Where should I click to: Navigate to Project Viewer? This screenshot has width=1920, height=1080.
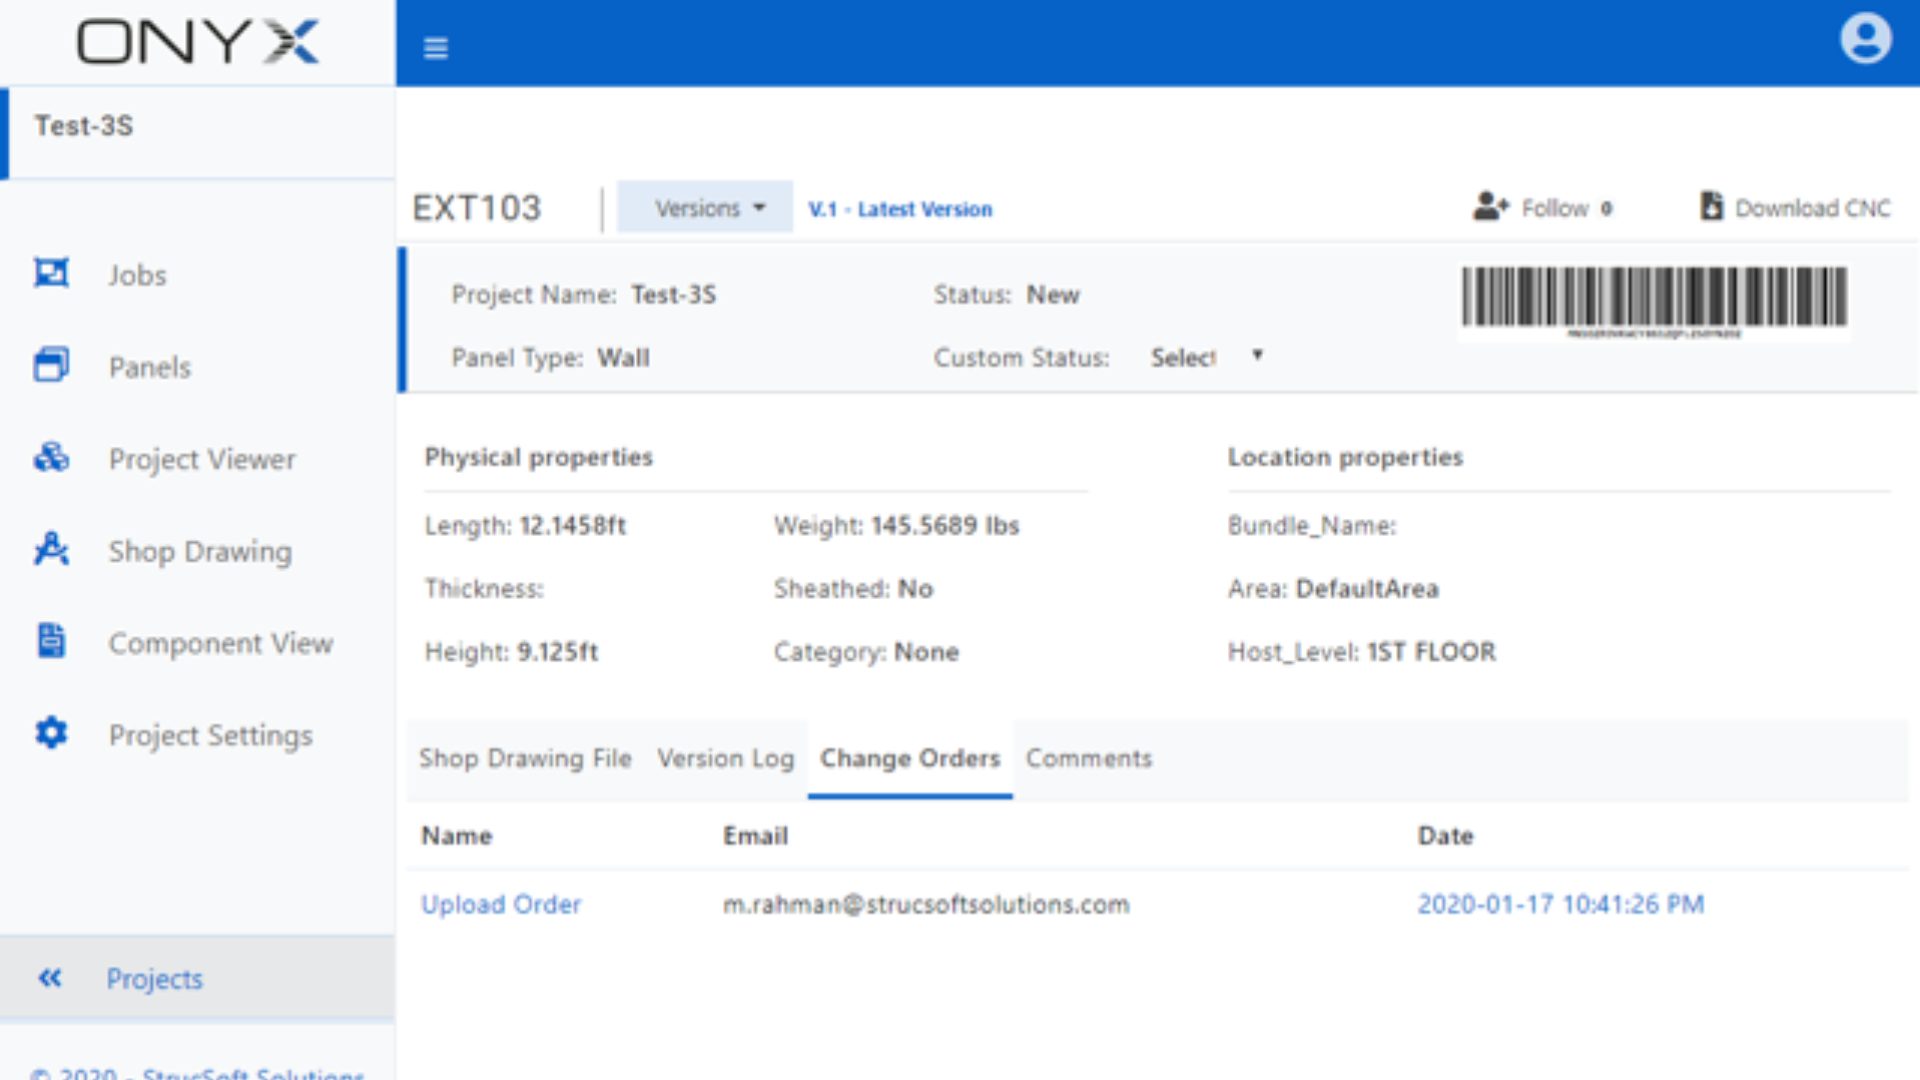202,459
